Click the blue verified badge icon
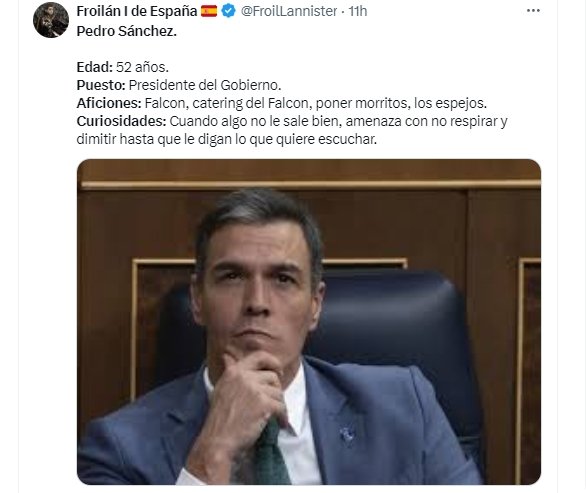Viewport: 586px width, 493px height. point(229,11)
